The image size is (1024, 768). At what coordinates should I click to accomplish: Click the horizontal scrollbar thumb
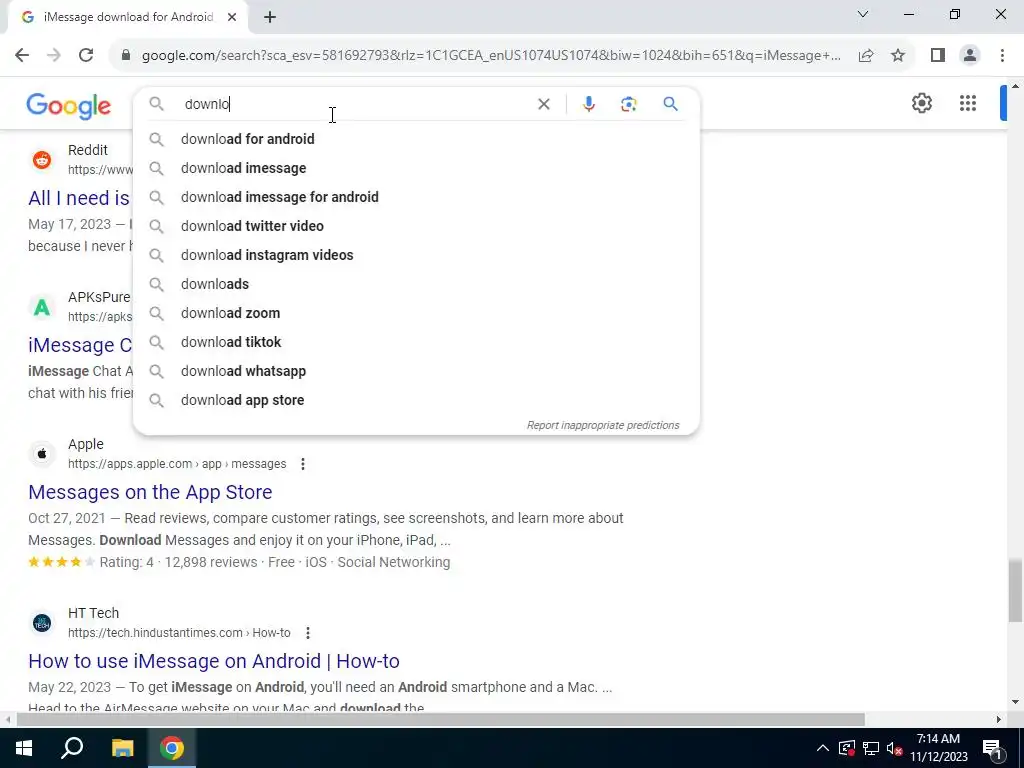click(x=441, y=720)
